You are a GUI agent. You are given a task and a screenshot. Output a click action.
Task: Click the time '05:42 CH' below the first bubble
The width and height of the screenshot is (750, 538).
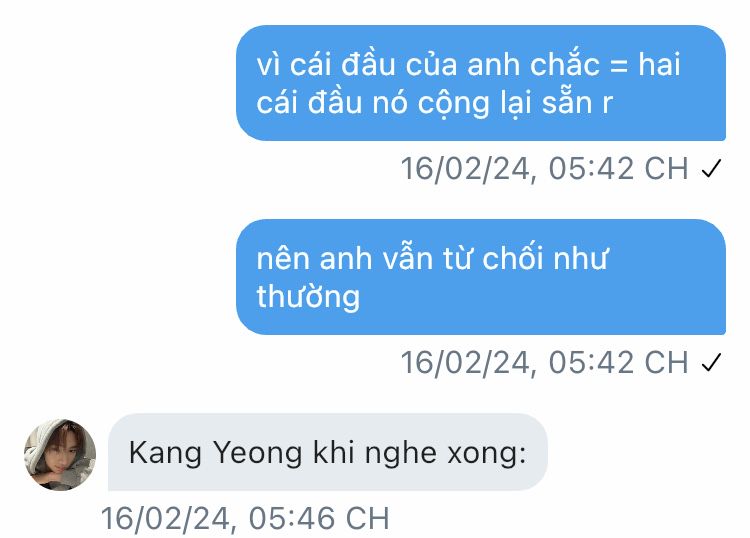click(x=618, y=169)
